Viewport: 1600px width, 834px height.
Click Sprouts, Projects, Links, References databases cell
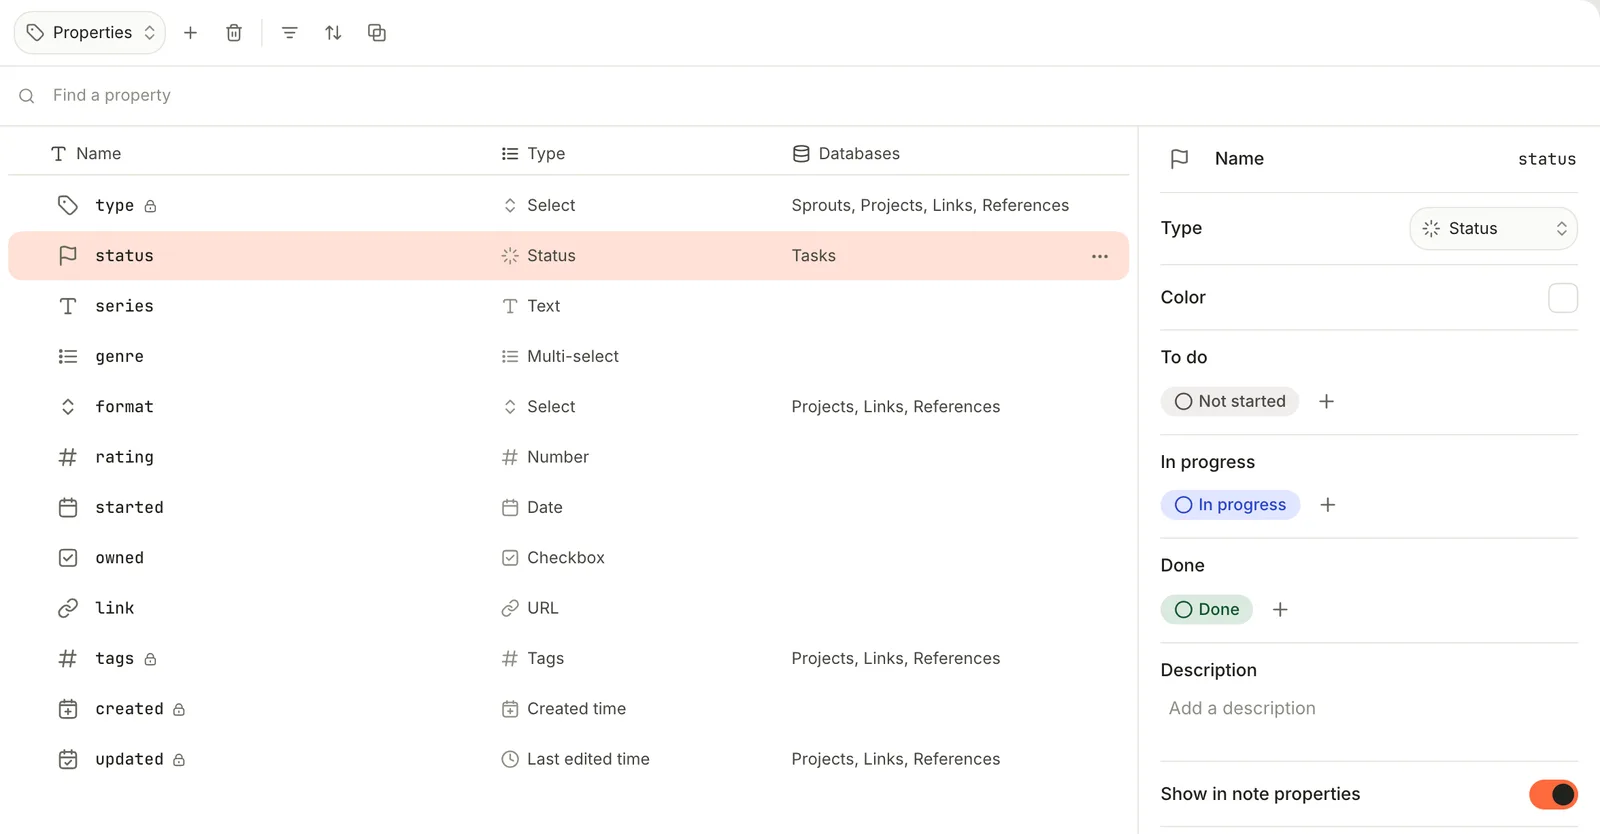pos(930,205)
